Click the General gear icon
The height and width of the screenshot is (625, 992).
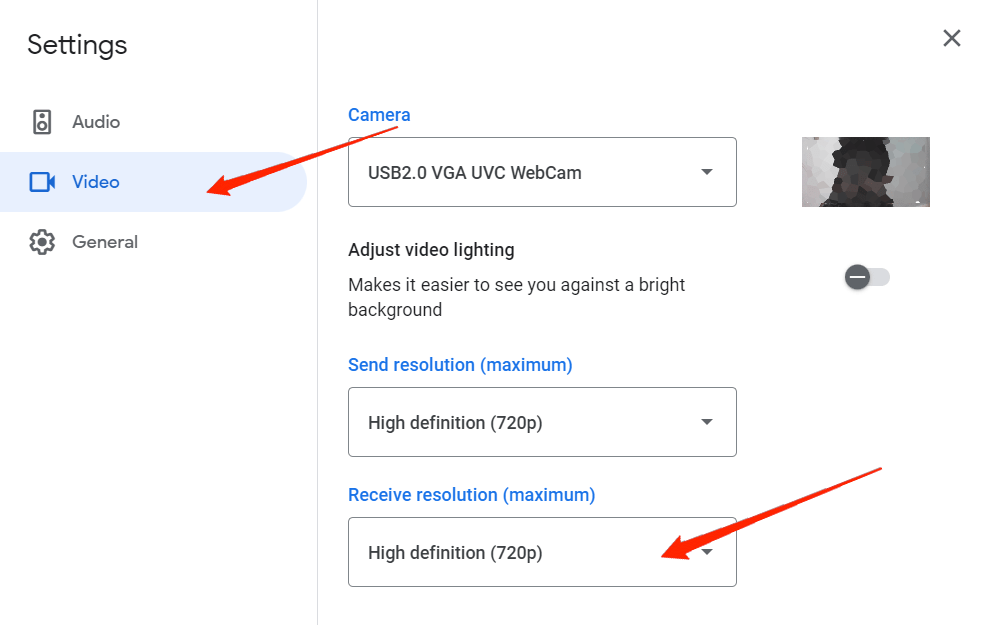[42, 242]
